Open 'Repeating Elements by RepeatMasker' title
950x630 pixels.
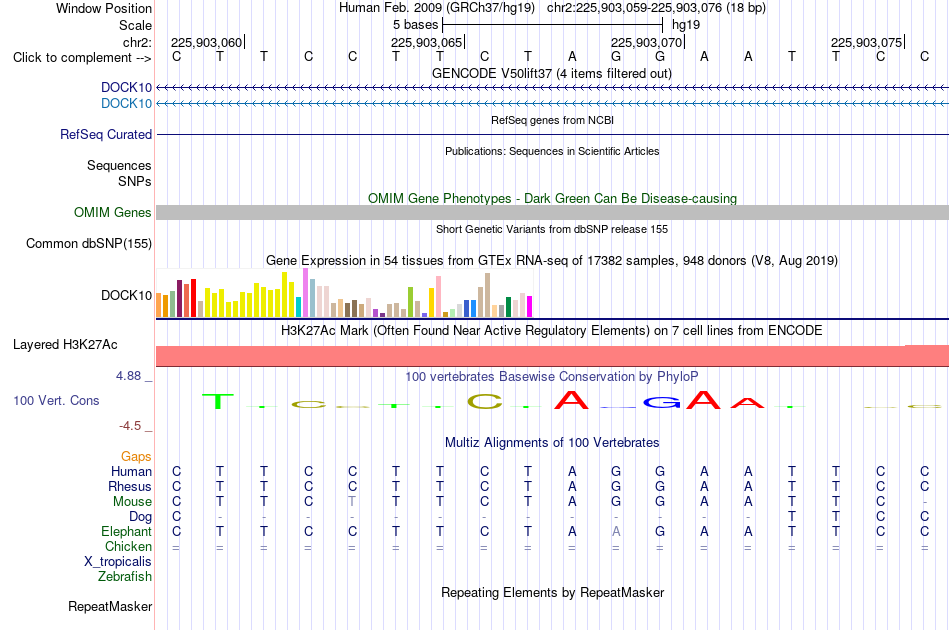(552, 592)
